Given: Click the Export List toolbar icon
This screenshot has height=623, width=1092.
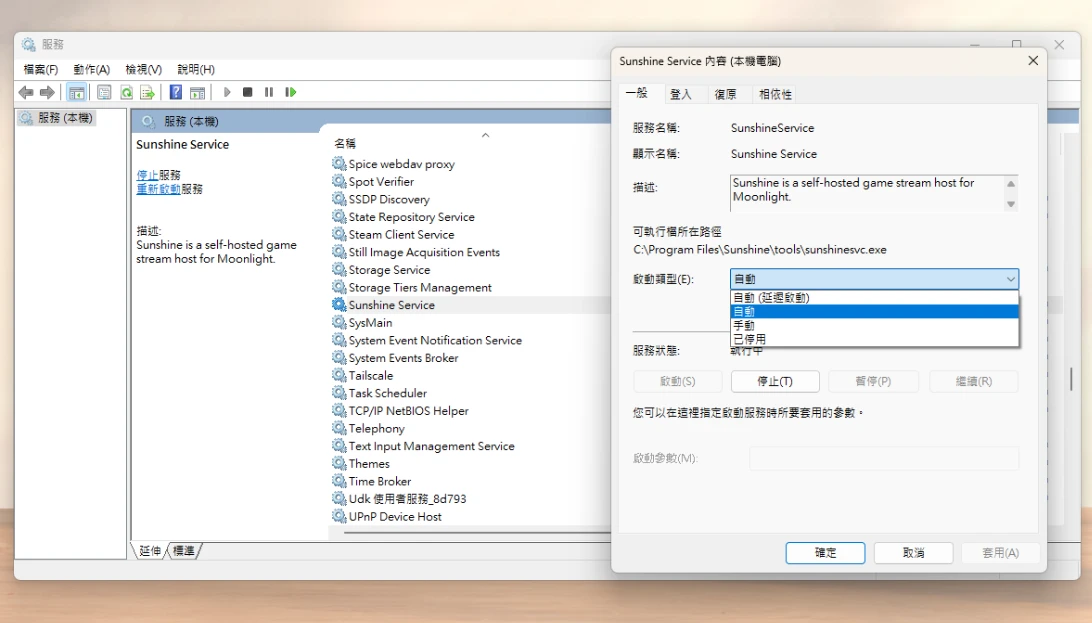Looking at the screenshot, I should (147, 92).
